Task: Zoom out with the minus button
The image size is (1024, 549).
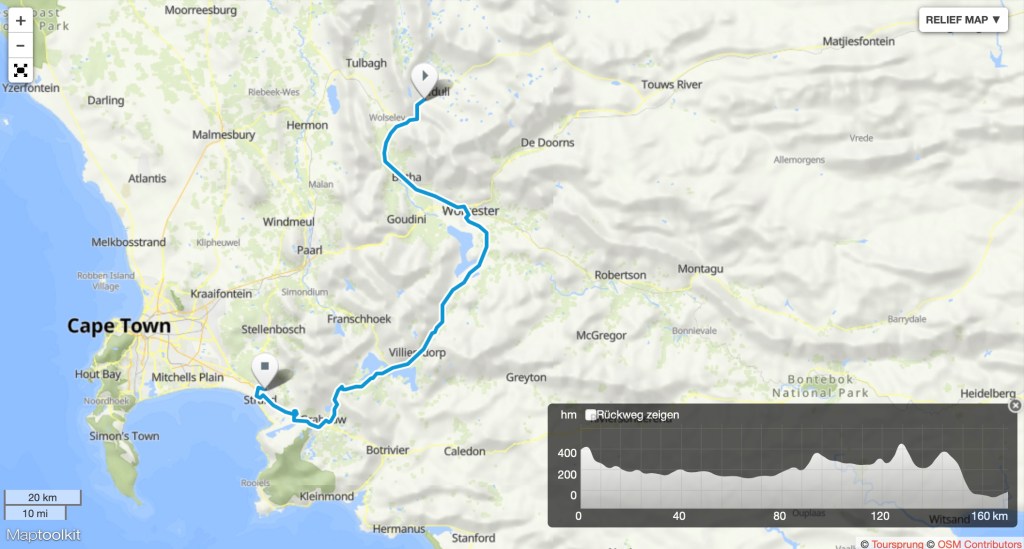Action: [20, 46]
